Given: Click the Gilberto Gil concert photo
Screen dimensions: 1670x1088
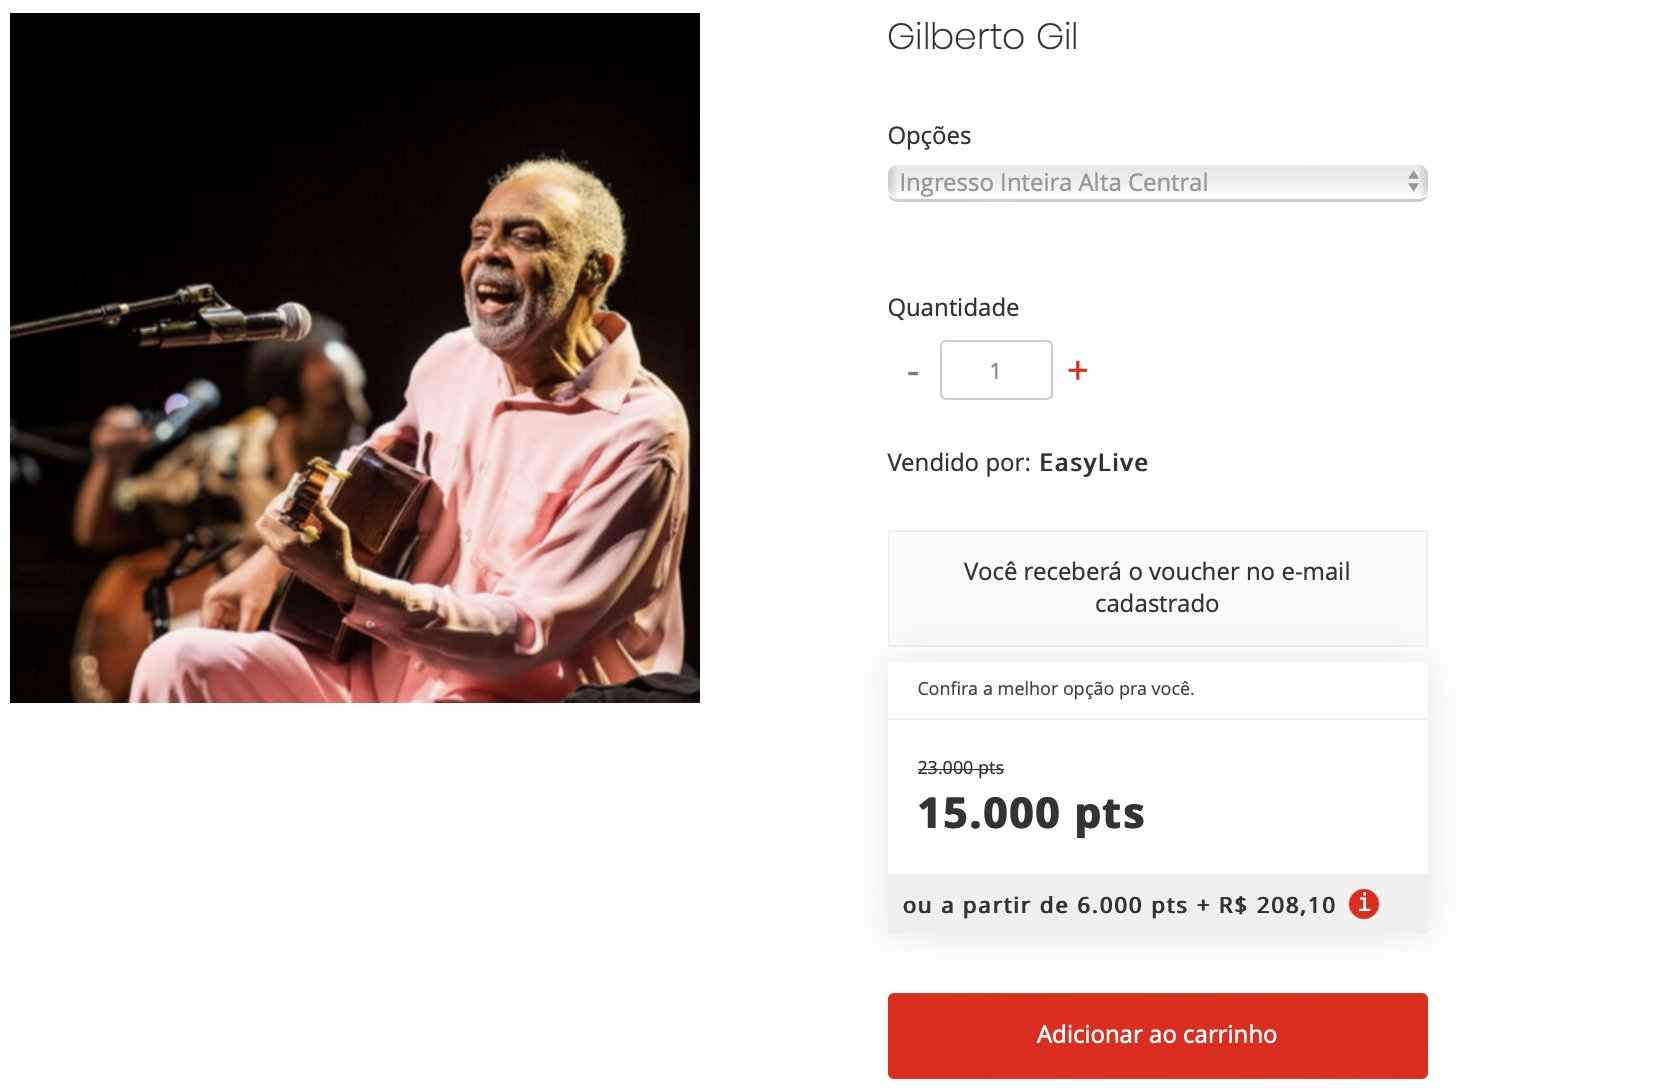Looking at the screenshot, I should [x=355, y=358].
